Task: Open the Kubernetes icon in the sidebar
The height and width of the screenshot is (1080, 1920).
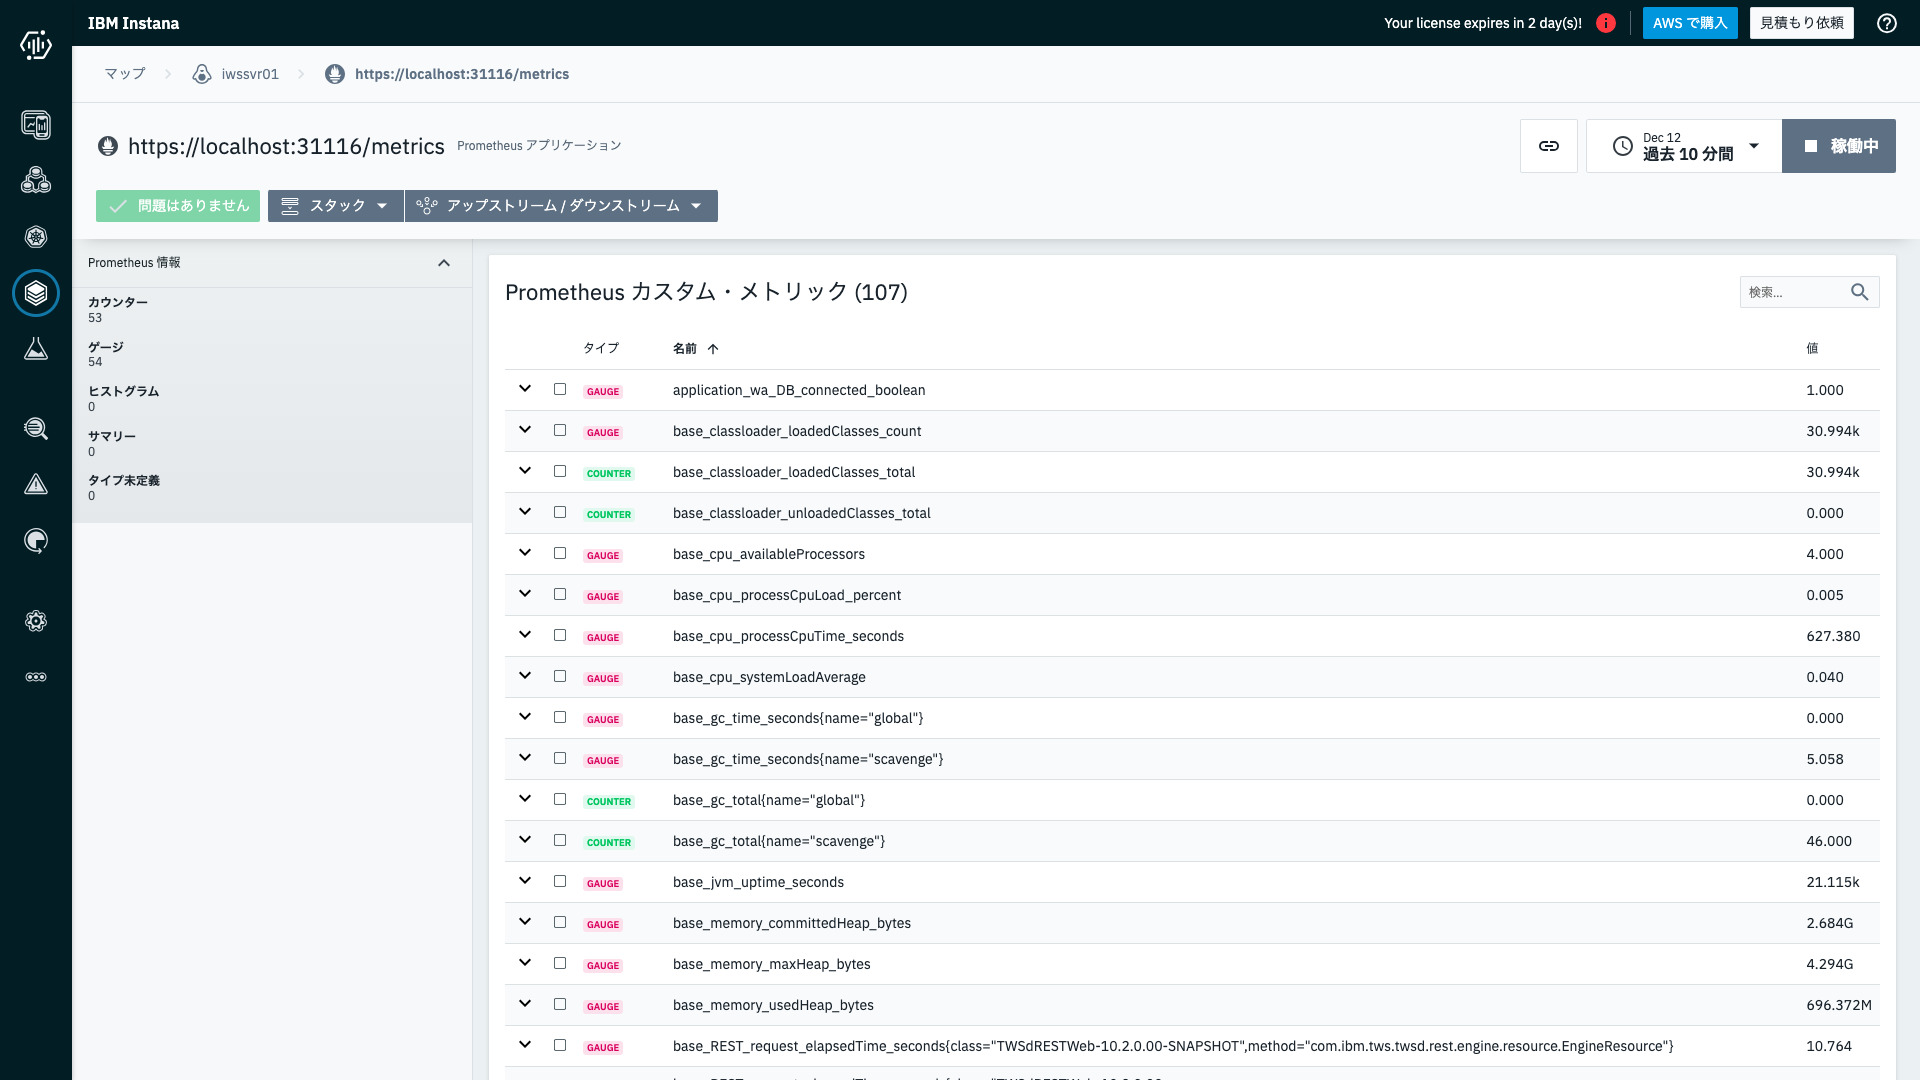Action: [36, 237]
